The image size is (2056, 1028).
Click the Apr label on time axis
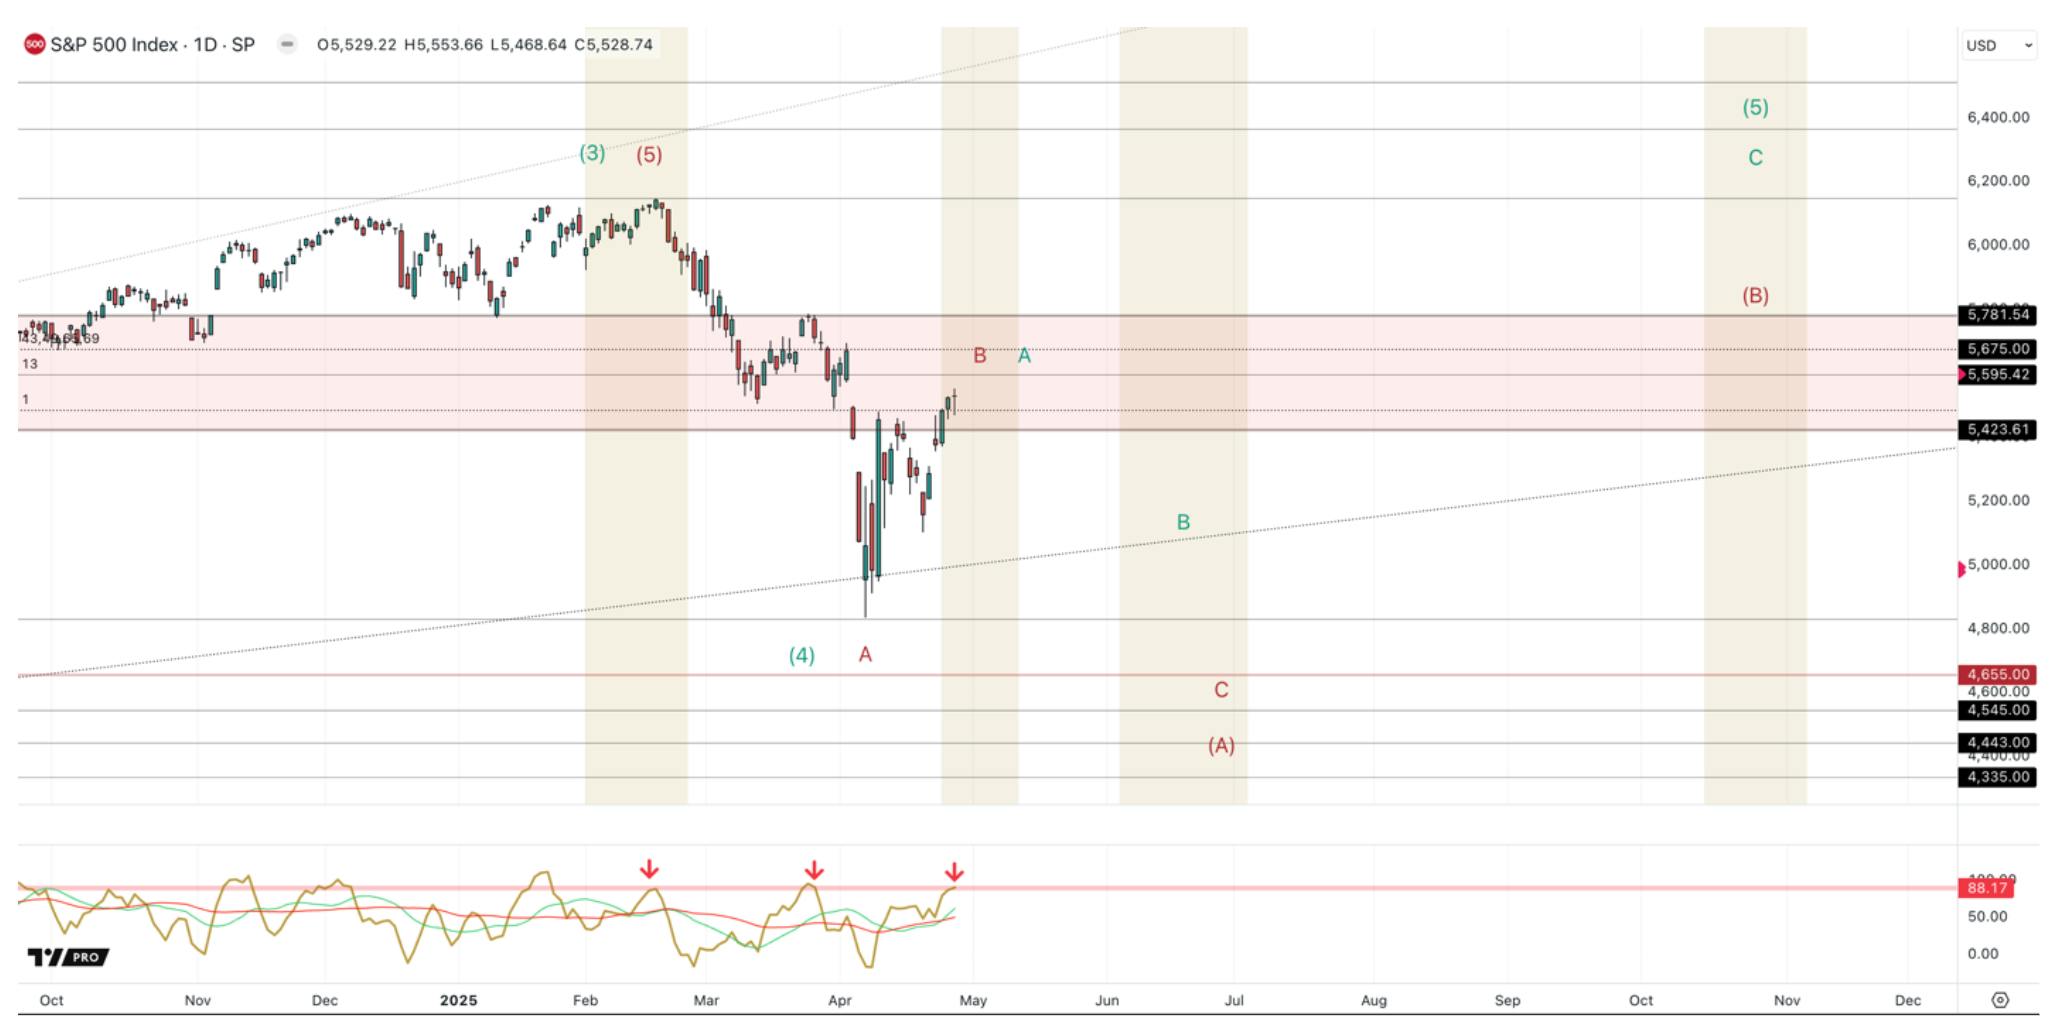(x=840, y=1000)
